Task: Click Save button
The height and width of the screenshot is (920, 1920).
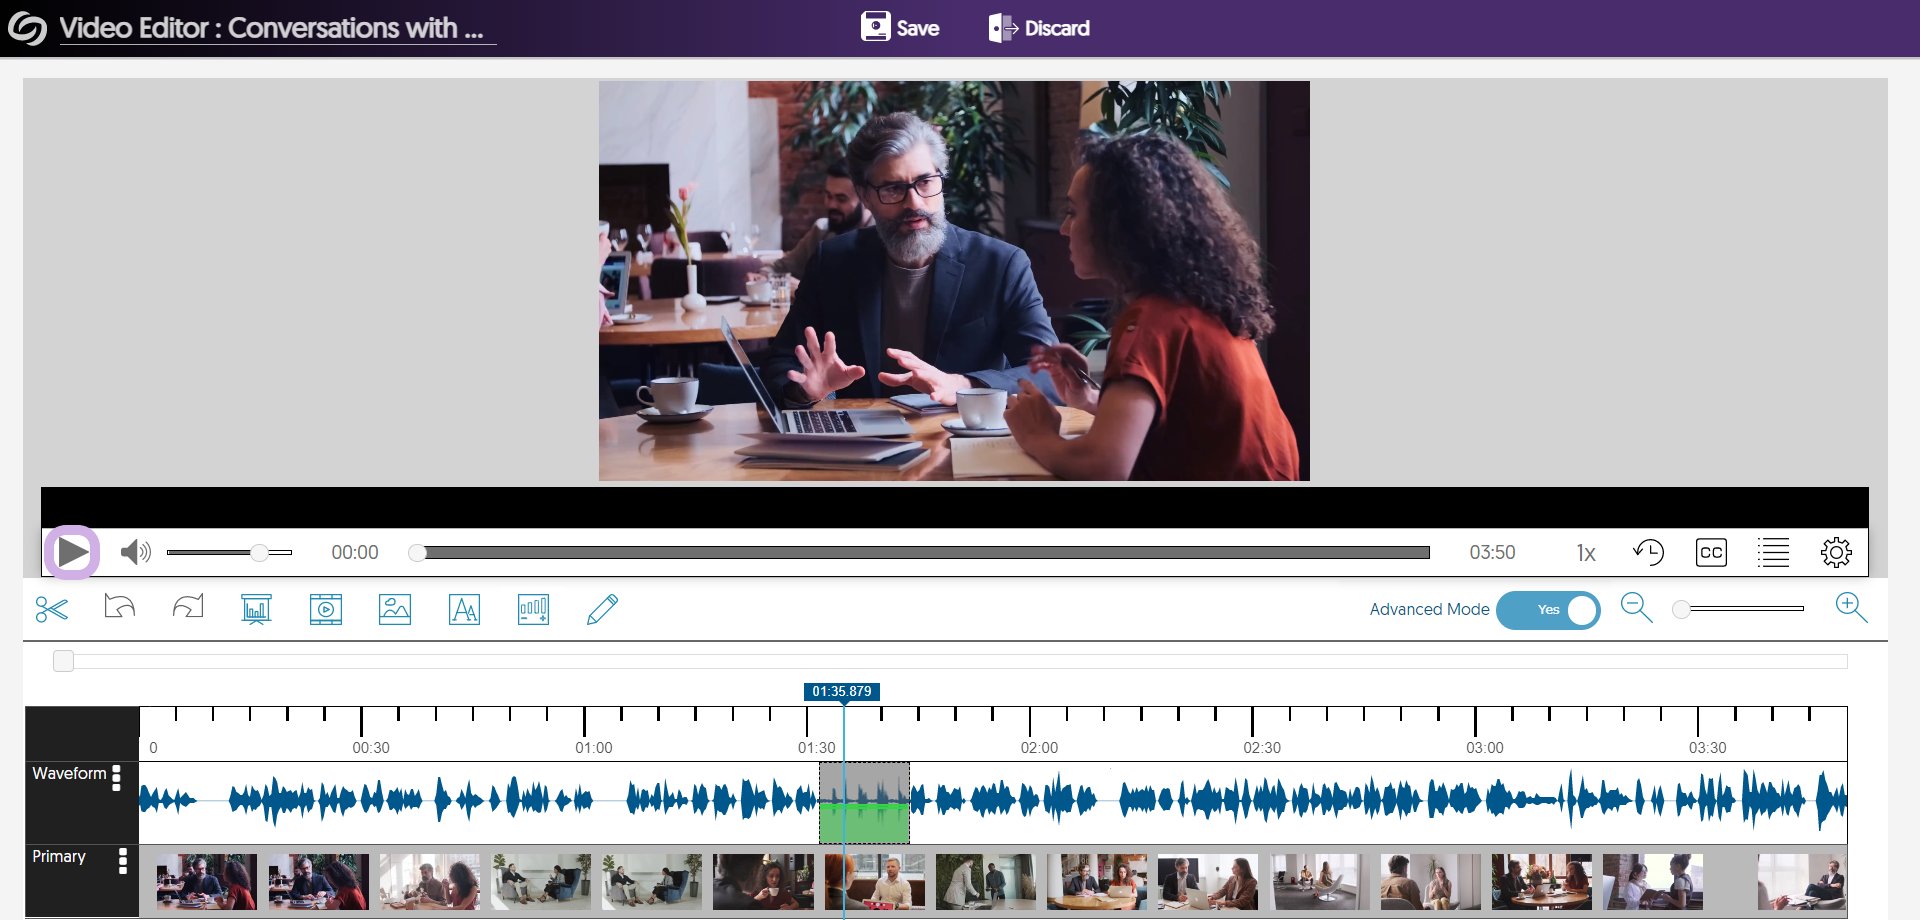Action: [900, 28]
